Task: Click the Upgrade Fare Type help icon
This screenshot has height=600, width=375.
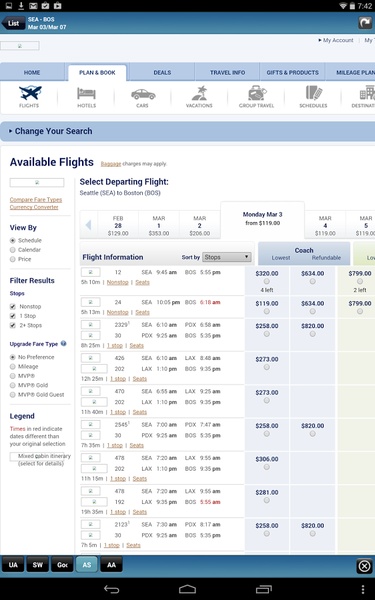Action: pyautogui.click(x=64, y=343)
